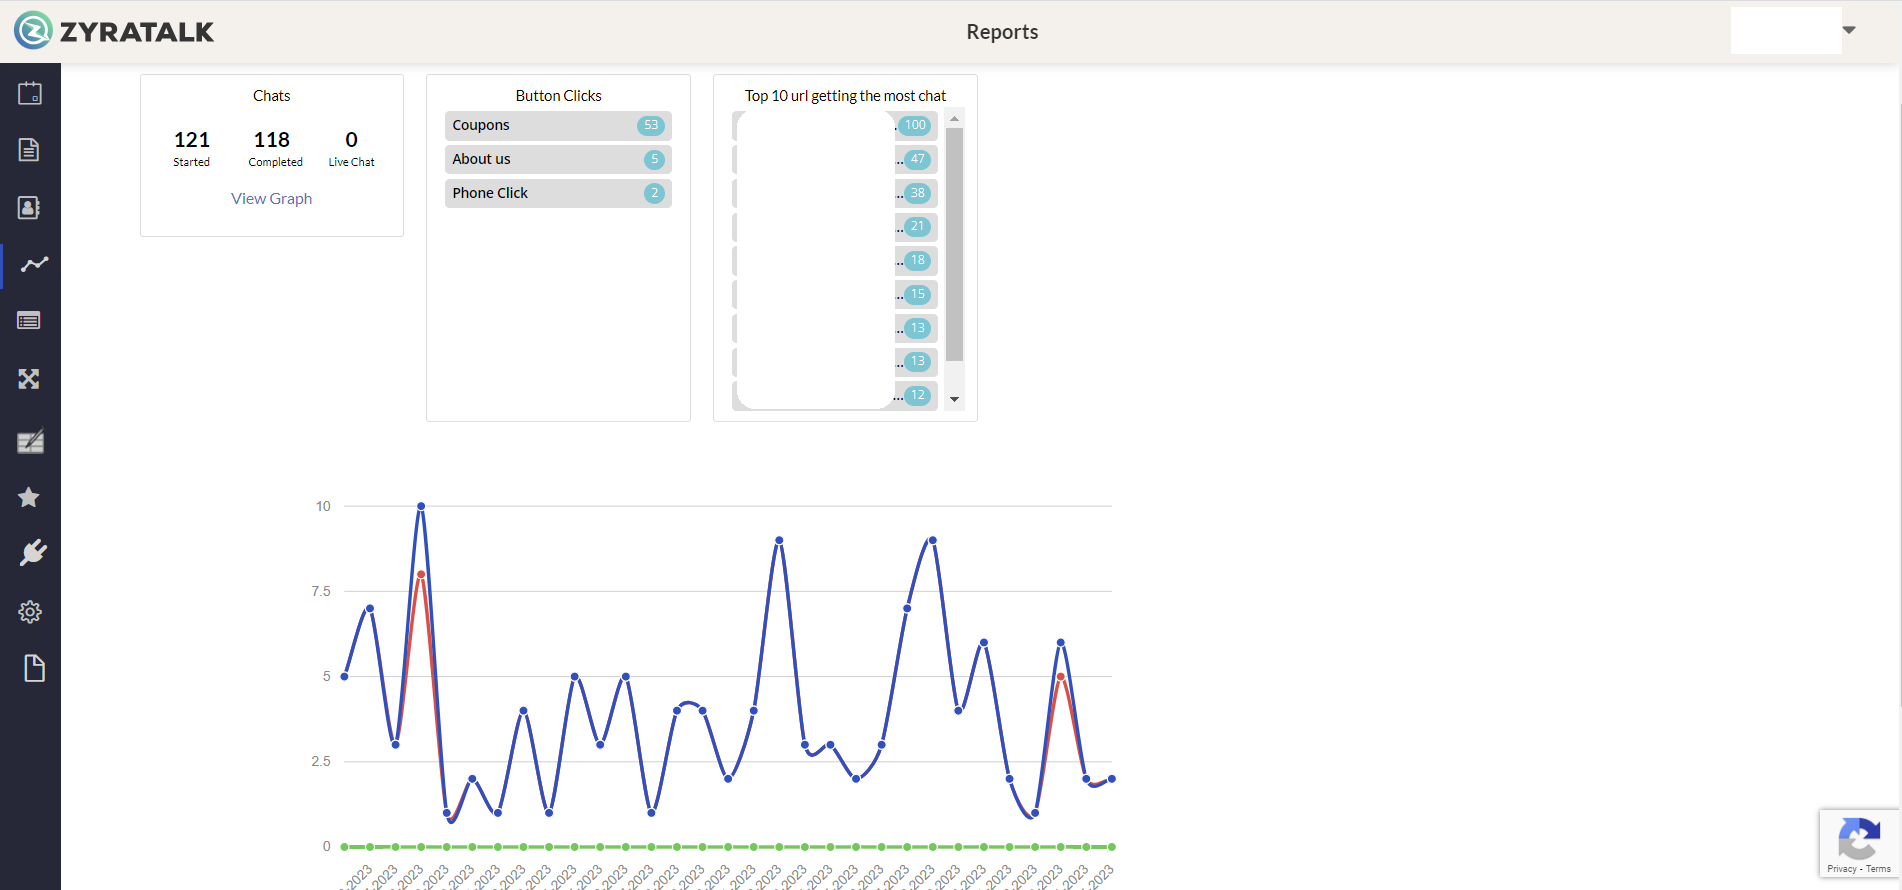Open the star favorites sidebar icon
Image resolution: width=1902 pixels, height=890 pixels.
point(29,497)
